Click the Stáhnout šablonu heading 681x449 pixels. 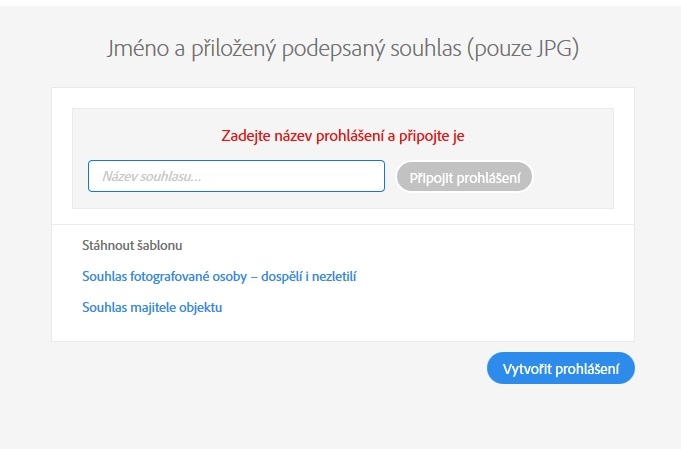[x=132, y=245]
